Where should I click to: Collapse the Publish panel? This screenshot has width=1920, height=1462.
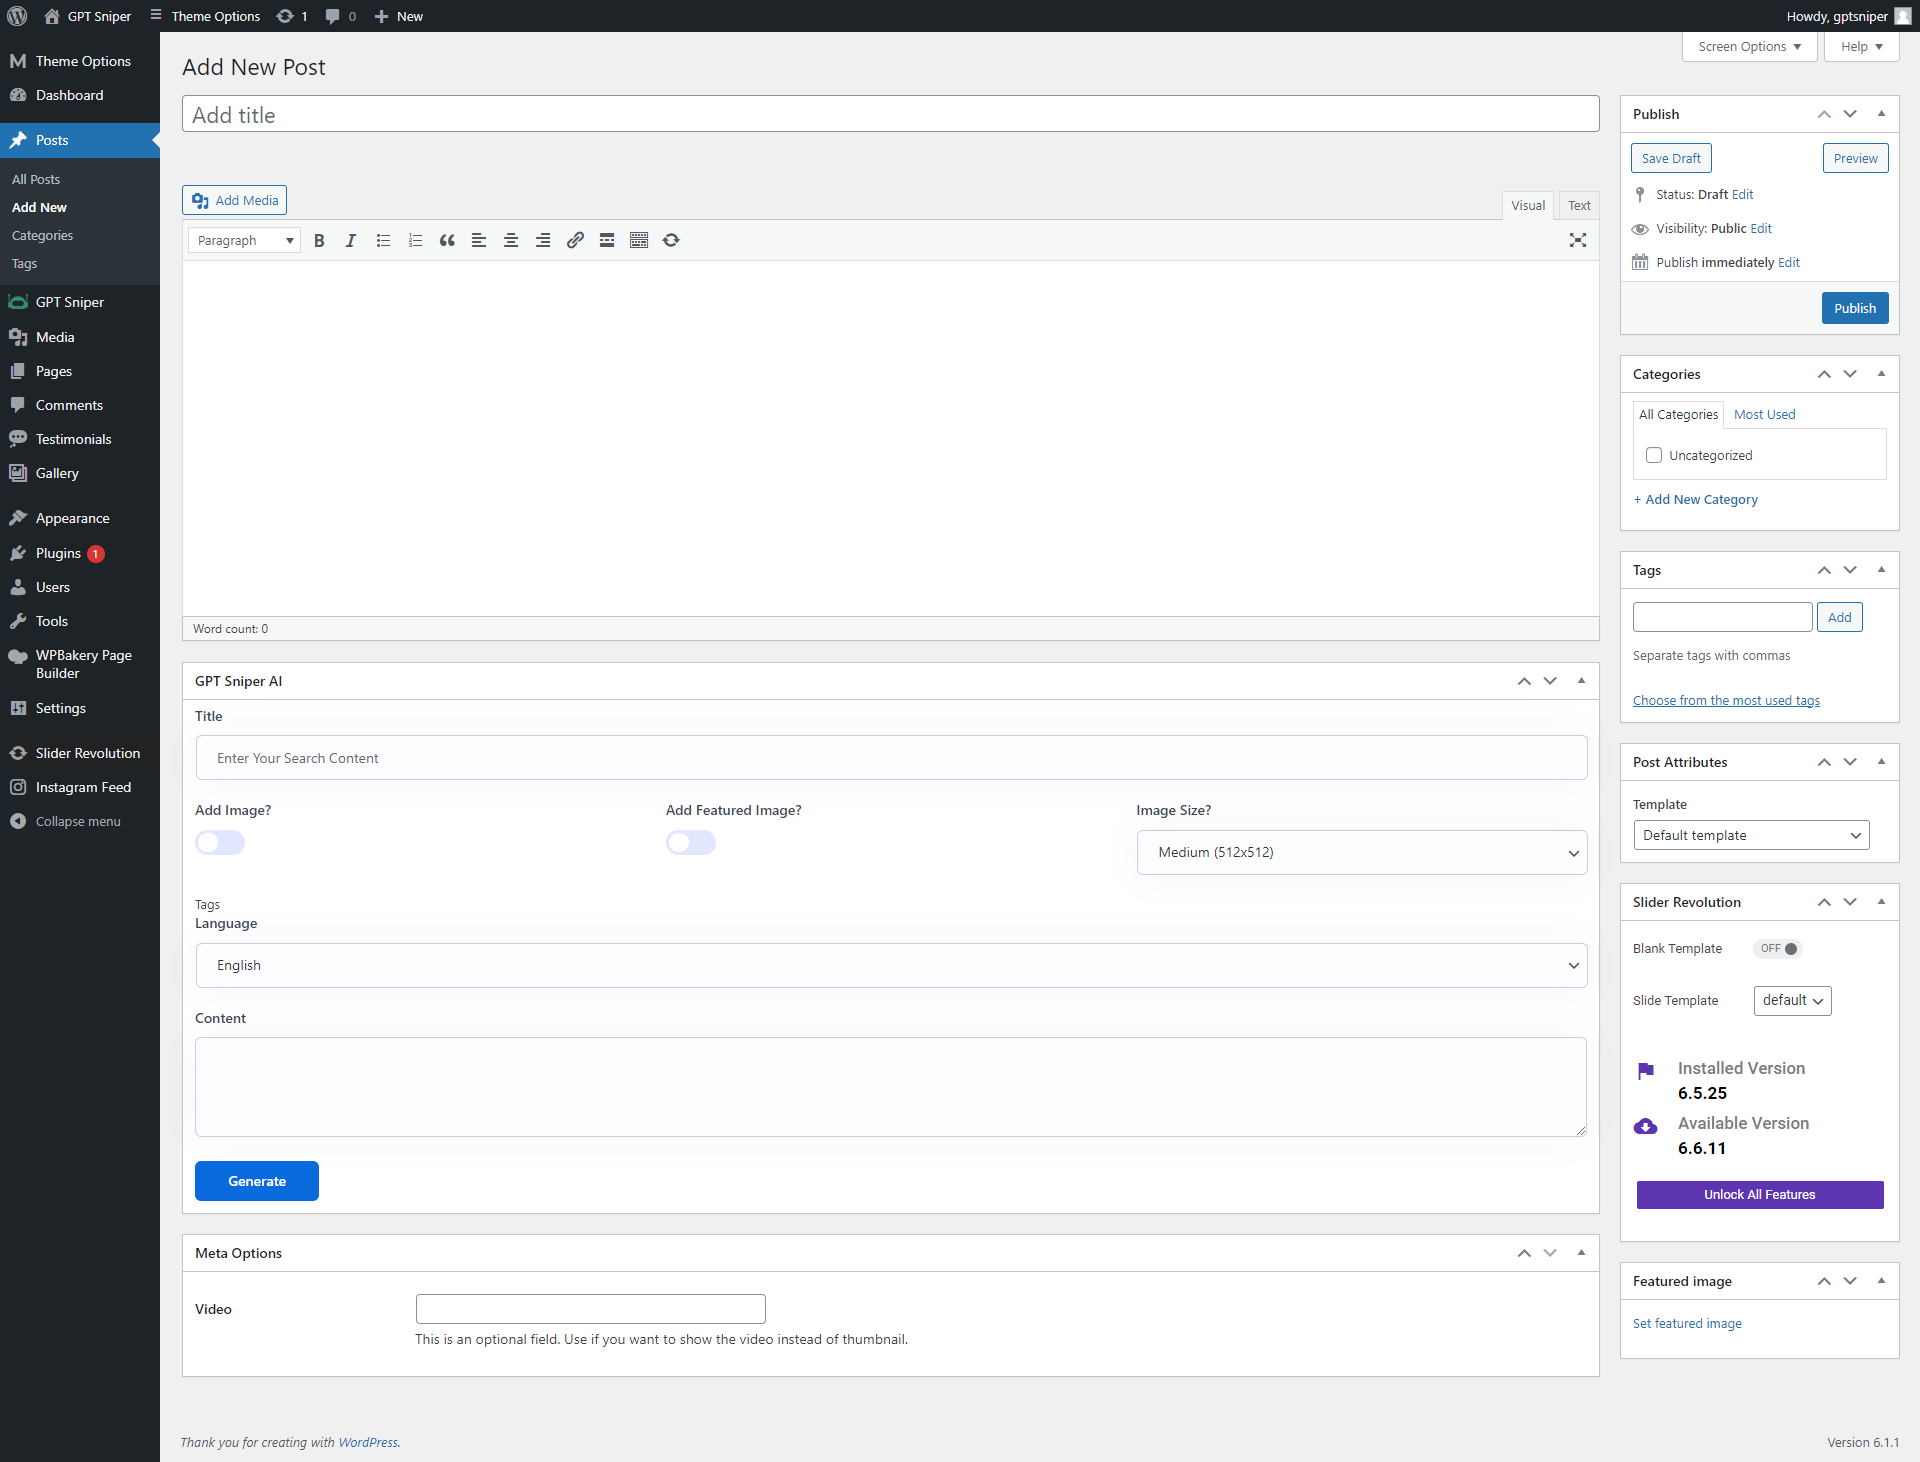coord(1881,114)
